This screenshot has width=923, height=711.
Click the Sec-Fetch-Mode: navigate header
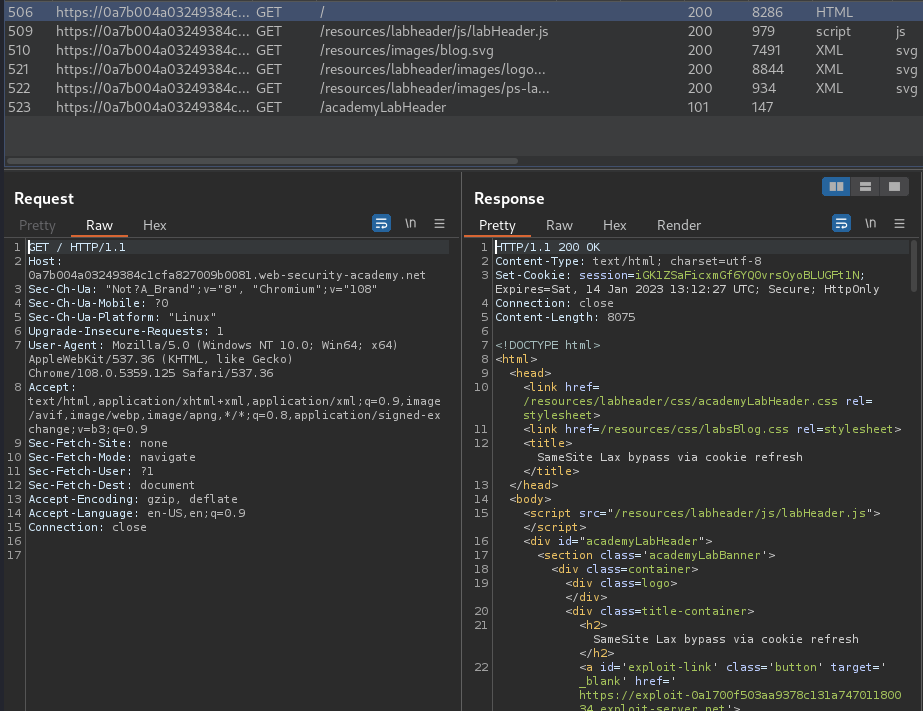tap(112, 457)
